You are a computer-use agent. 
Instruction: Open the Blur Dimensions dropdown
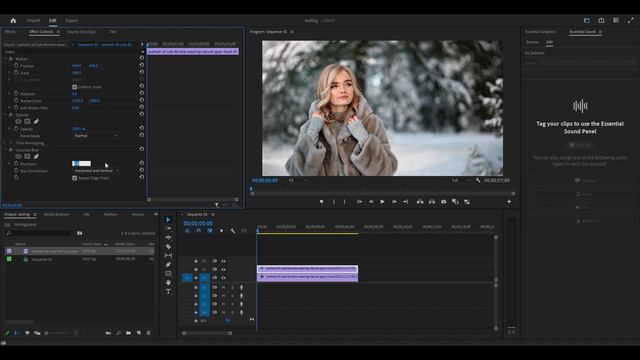(96, 171)
